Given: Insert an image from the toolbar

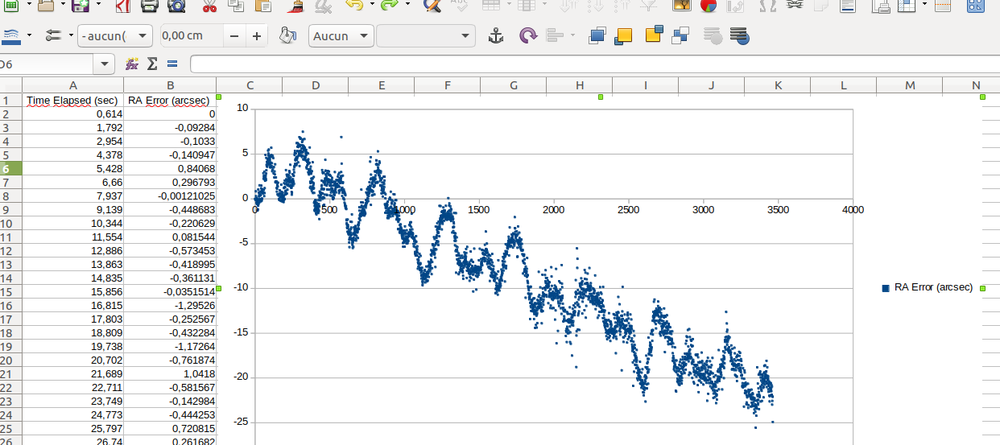Looking at the screenshot, I should click(682, 5).
